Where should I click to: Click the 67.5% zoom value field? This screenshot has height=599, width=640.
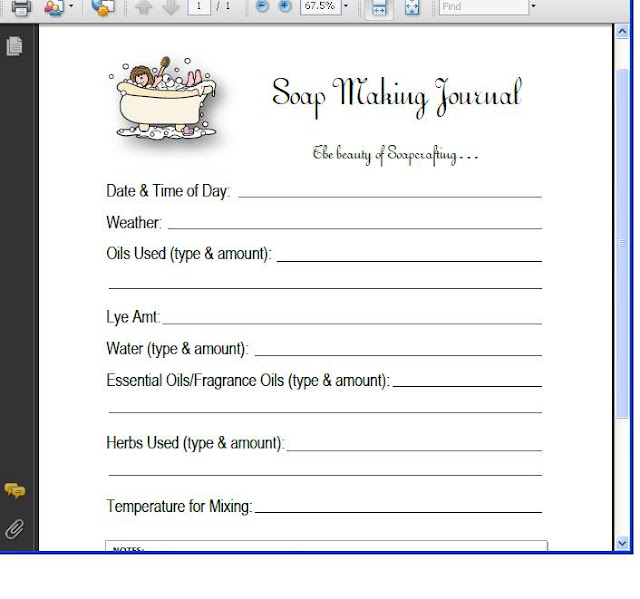[x=320, y=6]
